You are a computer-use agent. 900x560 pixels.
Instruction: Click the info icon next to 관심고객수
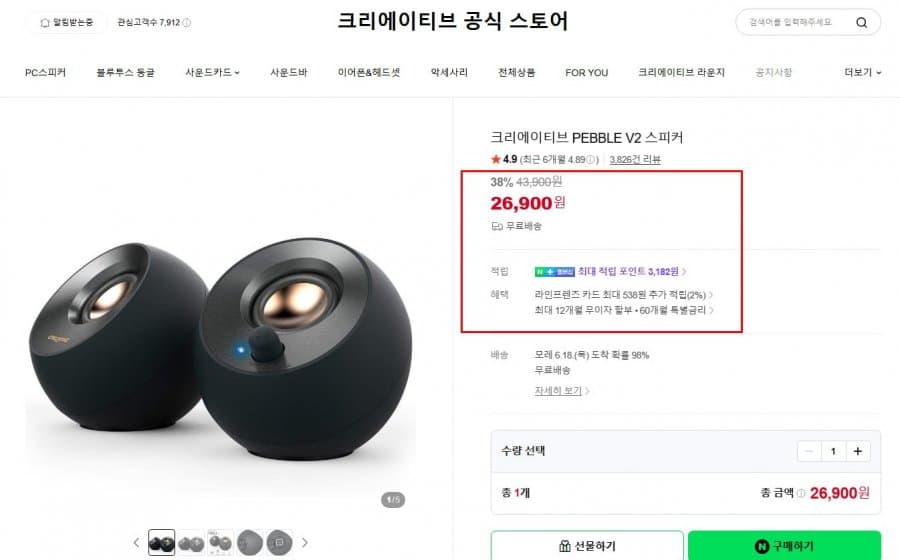187,22
